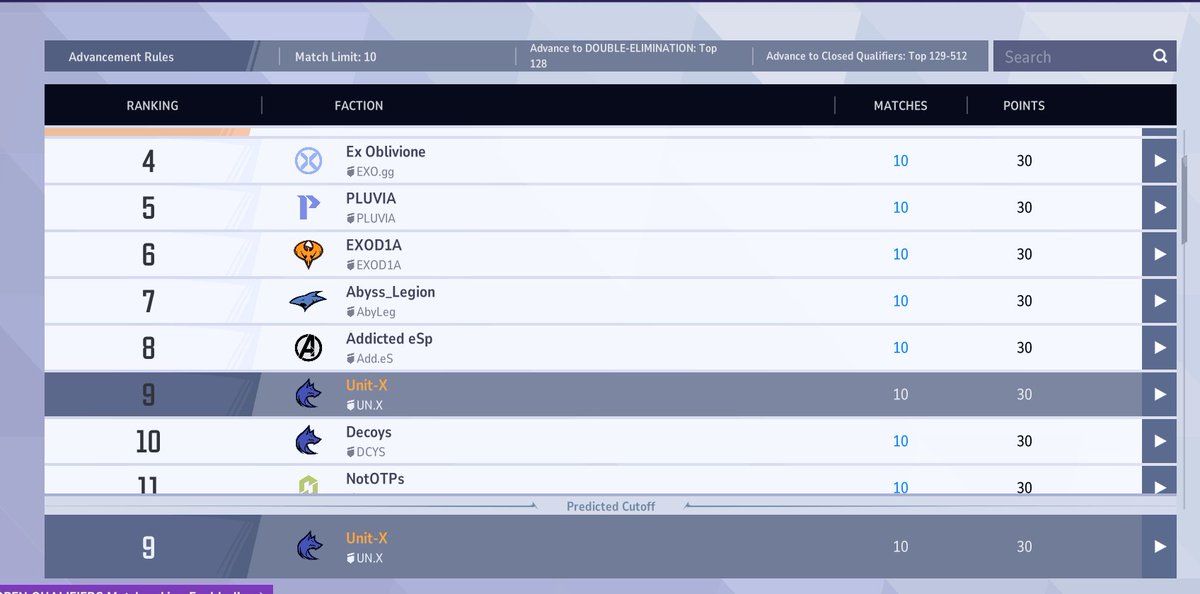
Task: Click the AbyLeg tag text
Action: (376, 312)
